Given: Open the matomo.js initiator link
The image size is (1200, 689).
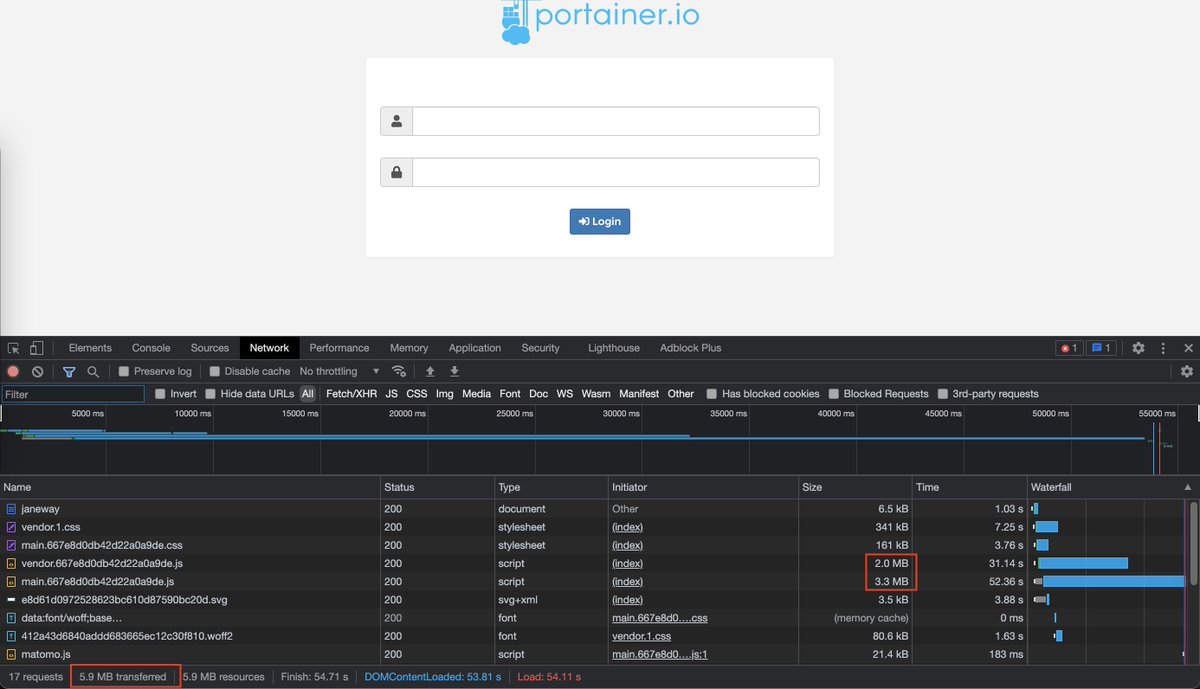Looking at the screenshot, I should [660, 654].
